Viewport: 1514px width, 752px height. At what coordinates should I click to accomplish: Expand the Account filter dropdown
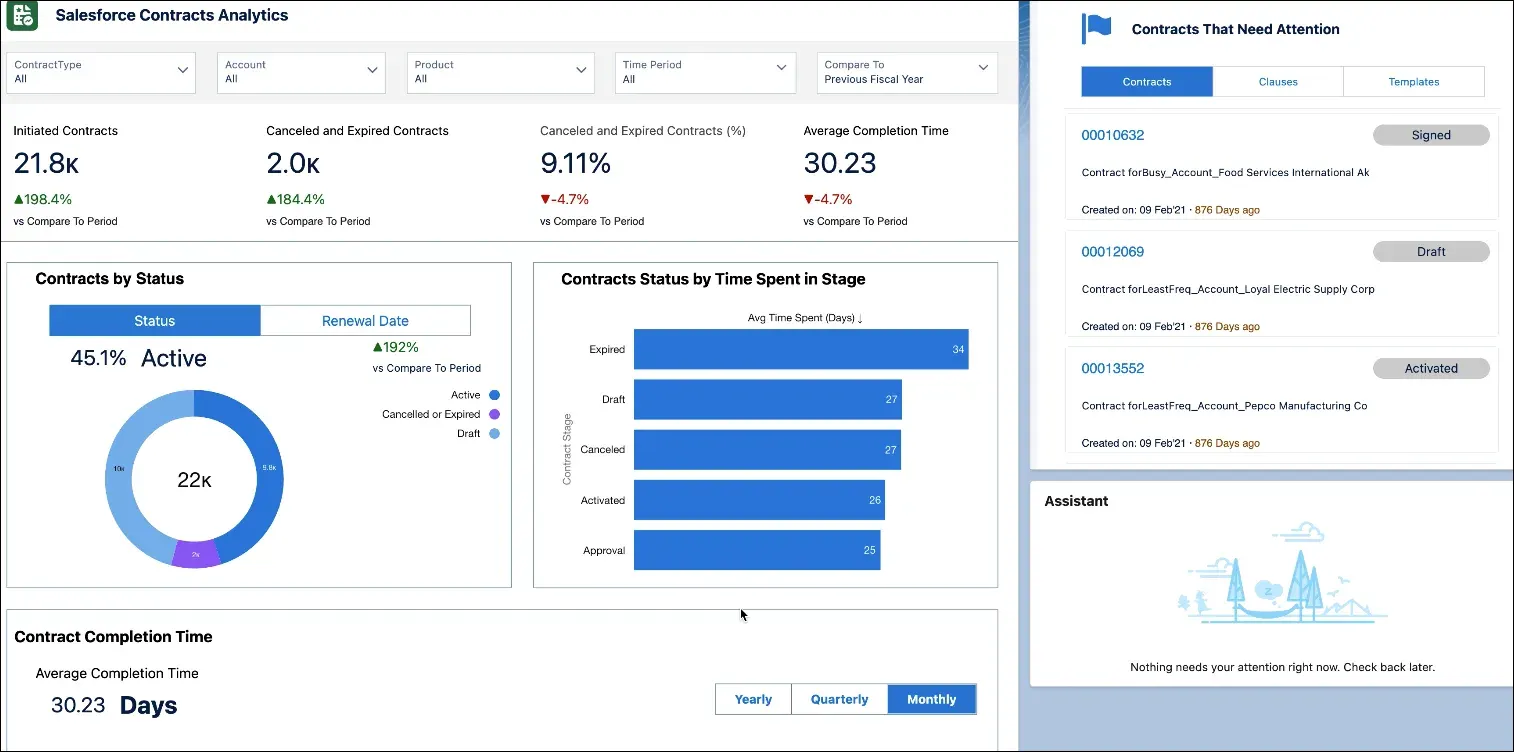[372, 72]
